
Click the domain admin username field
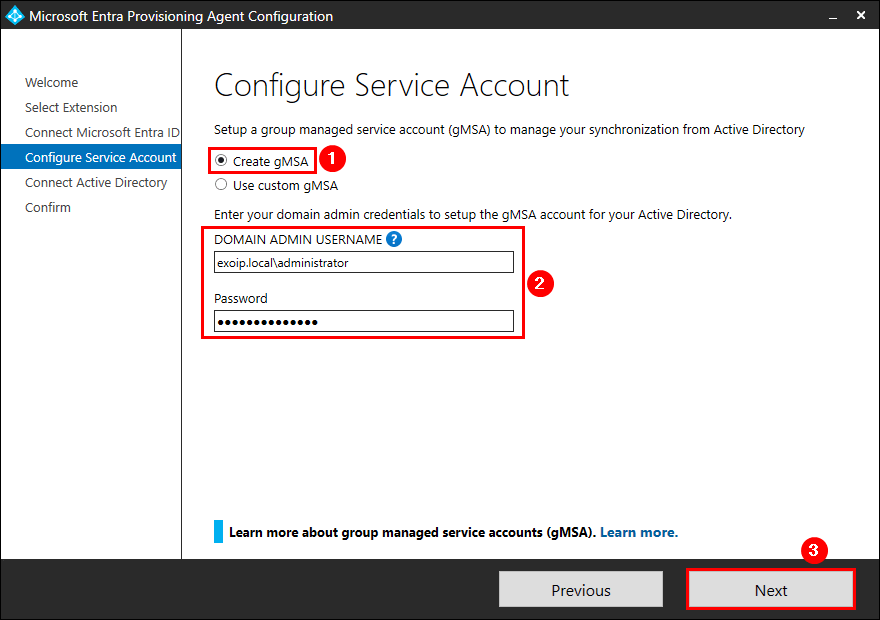coord(364,263)
